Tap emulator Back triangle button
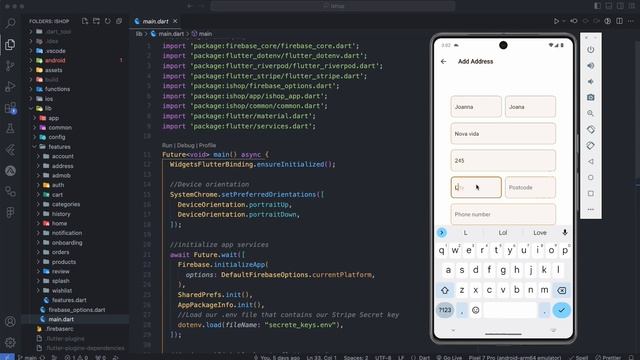This screenshot has height=360, width=640. [x=591, y=161]
